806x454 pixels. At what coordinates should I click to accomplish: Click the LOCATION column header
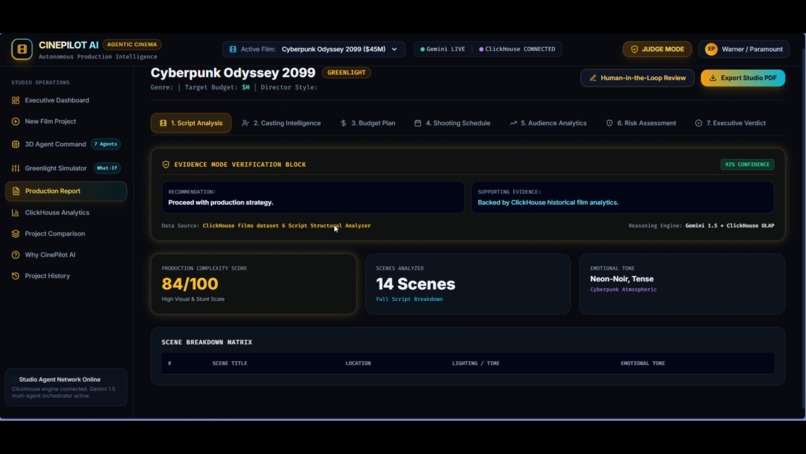click(358, 364)
